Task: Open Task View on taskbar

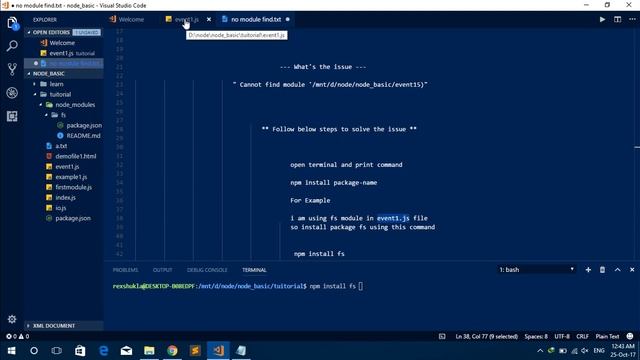Action: 57,351
